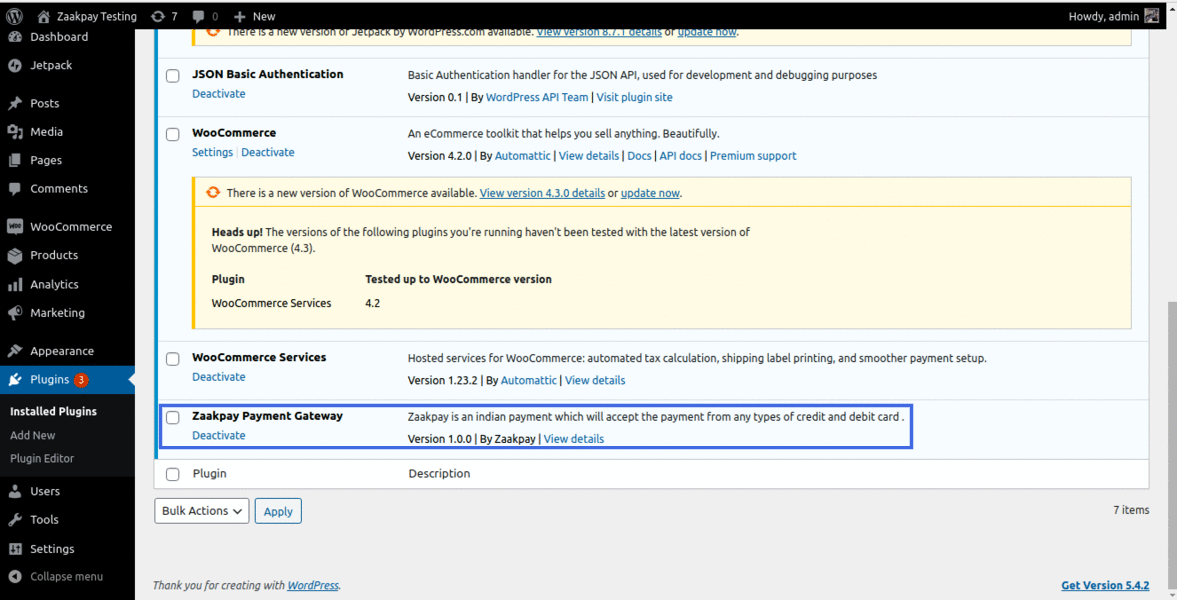The image size is (1177, 600).
Task: Click Howdy, admin account text
Action: (1103, 16)
